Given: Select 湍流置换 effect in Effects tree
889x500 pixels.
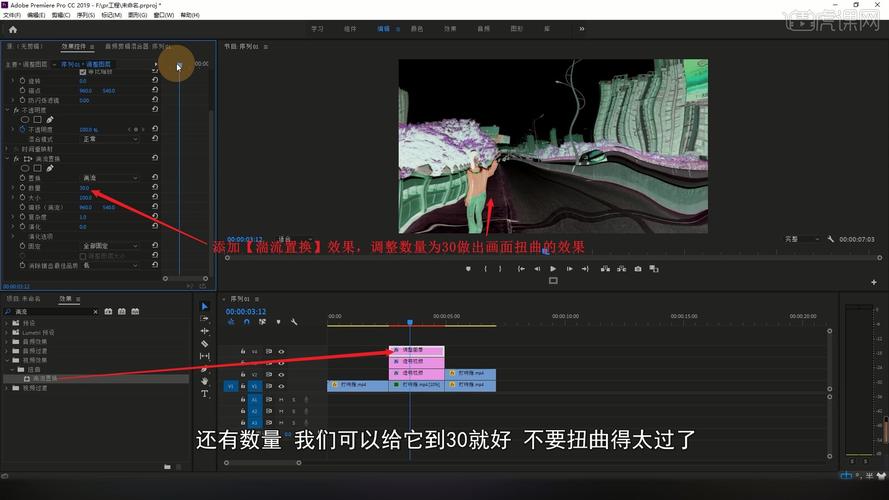Looking at the screenshot, I should pos(44,378).
